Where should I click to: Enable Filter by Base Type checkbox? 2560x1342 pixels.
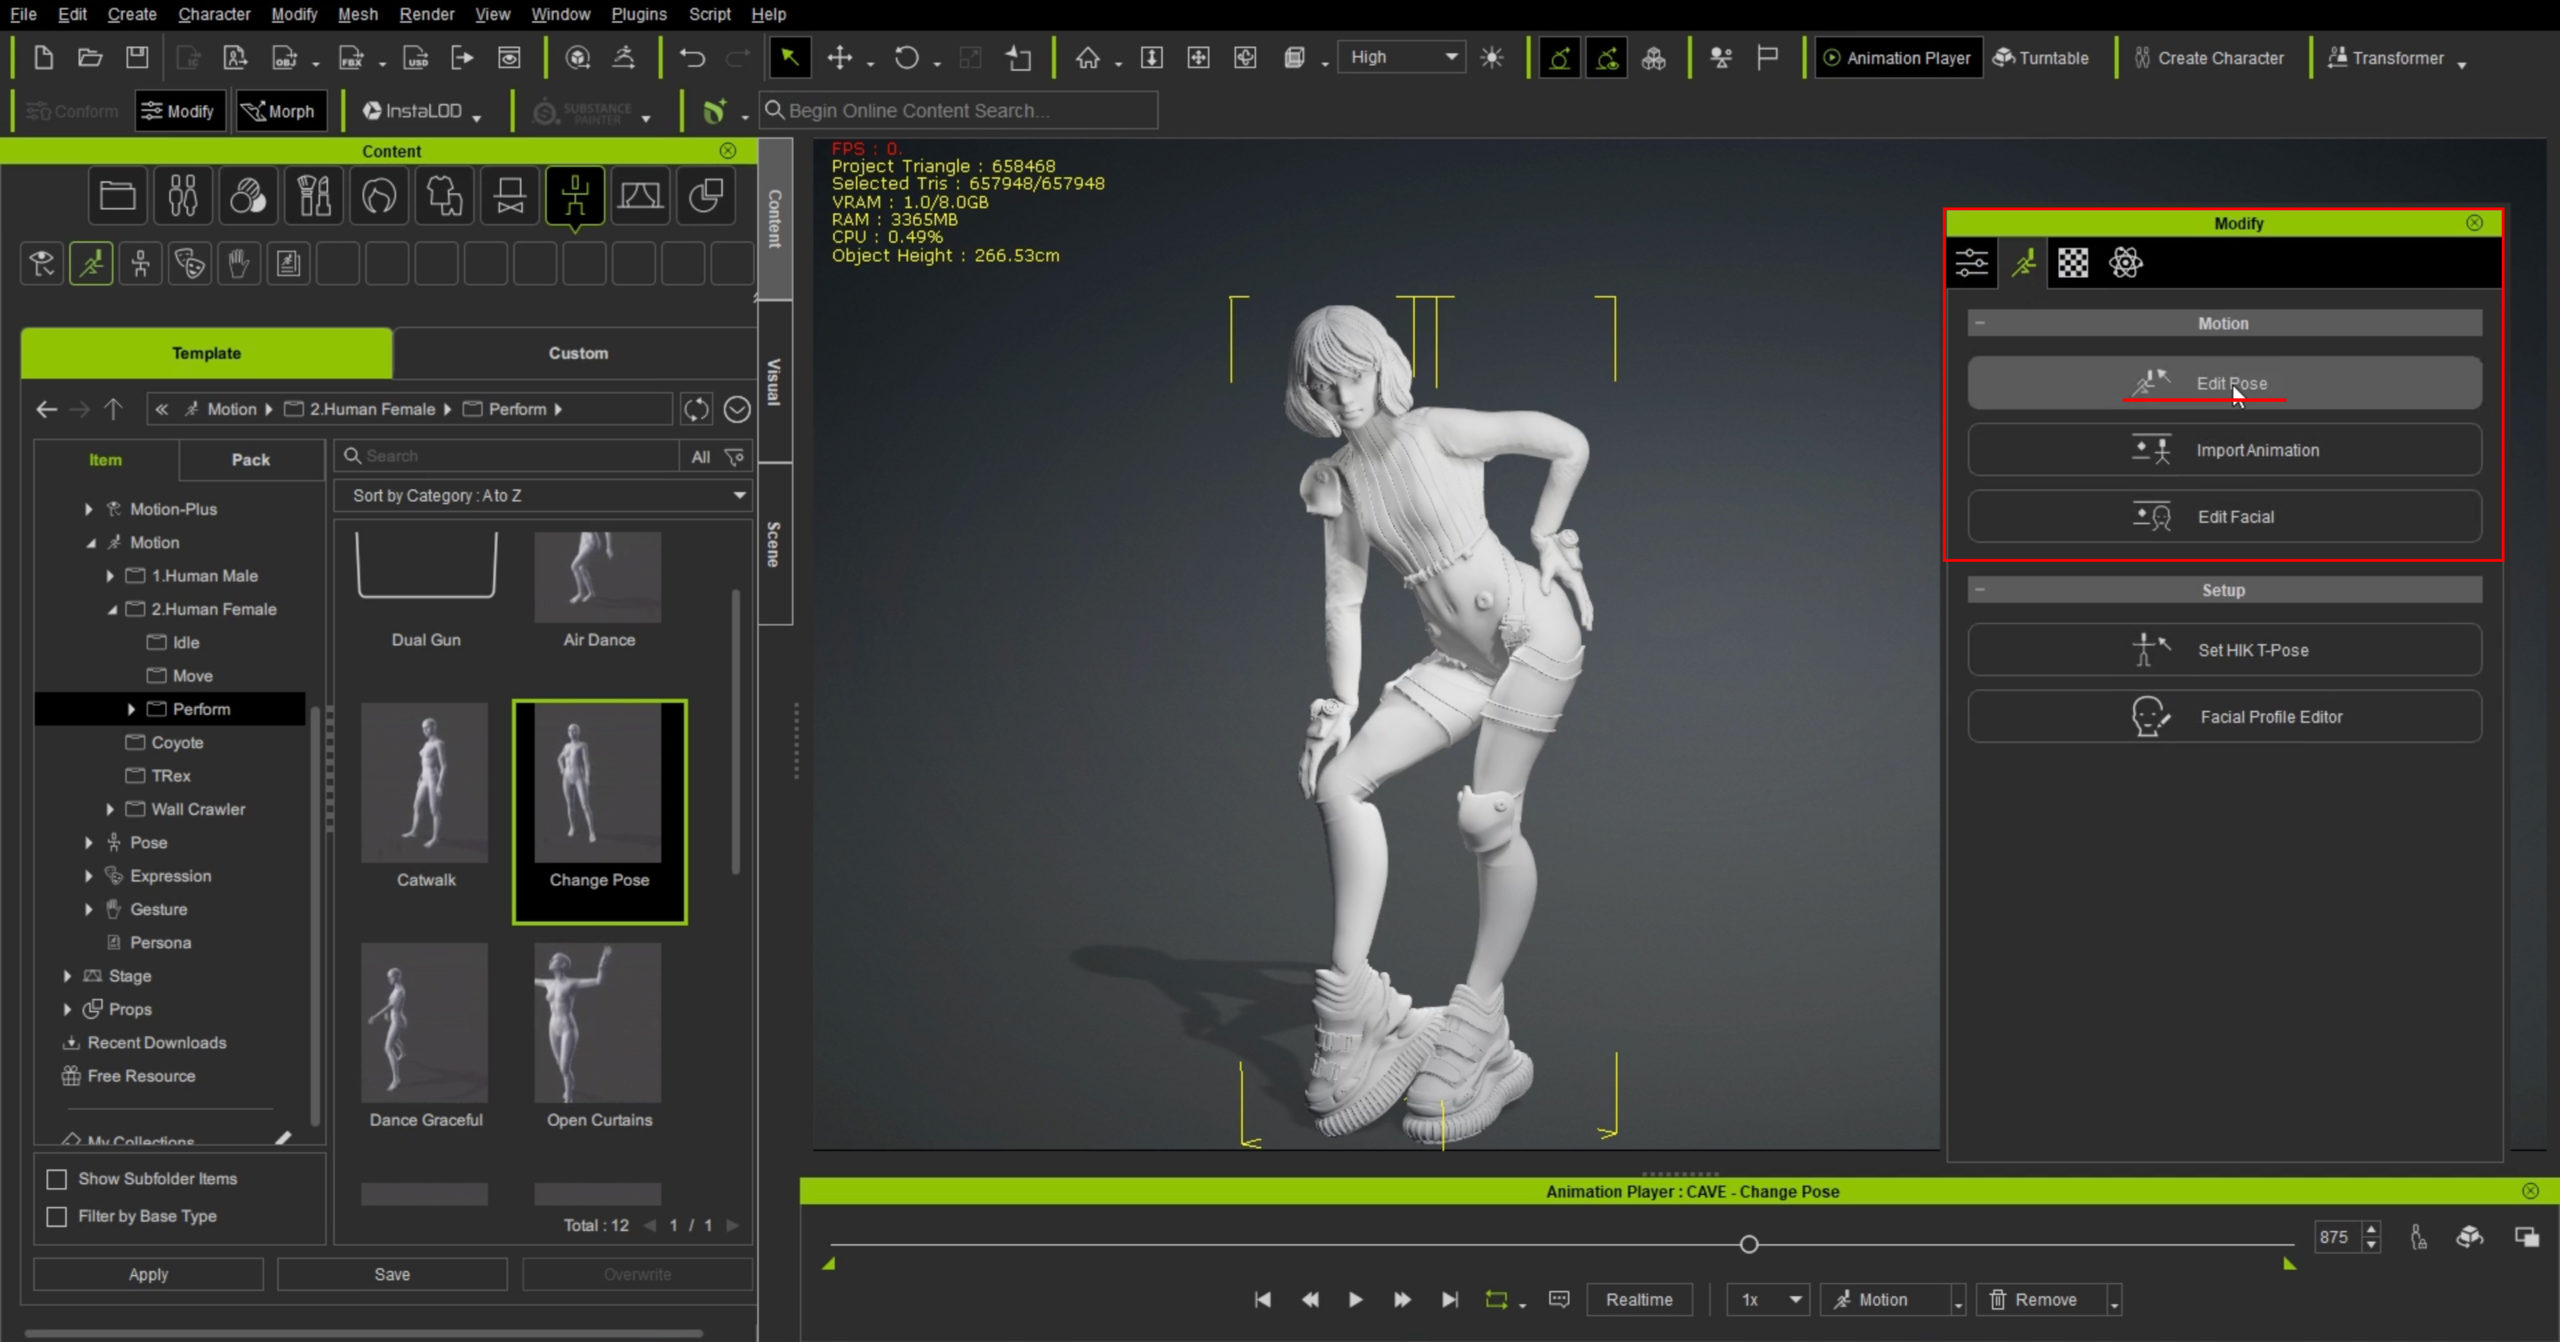(57, 1216)
